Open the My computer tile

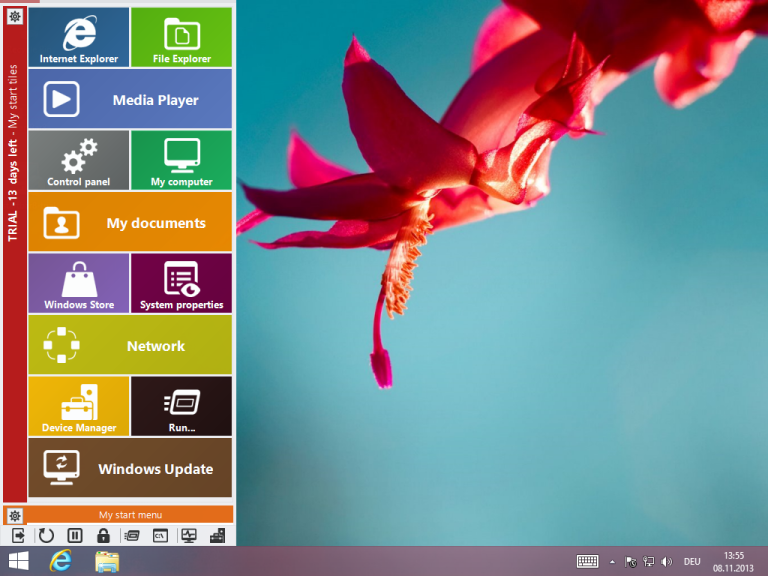pyautogui.click(x=181, y=160)
